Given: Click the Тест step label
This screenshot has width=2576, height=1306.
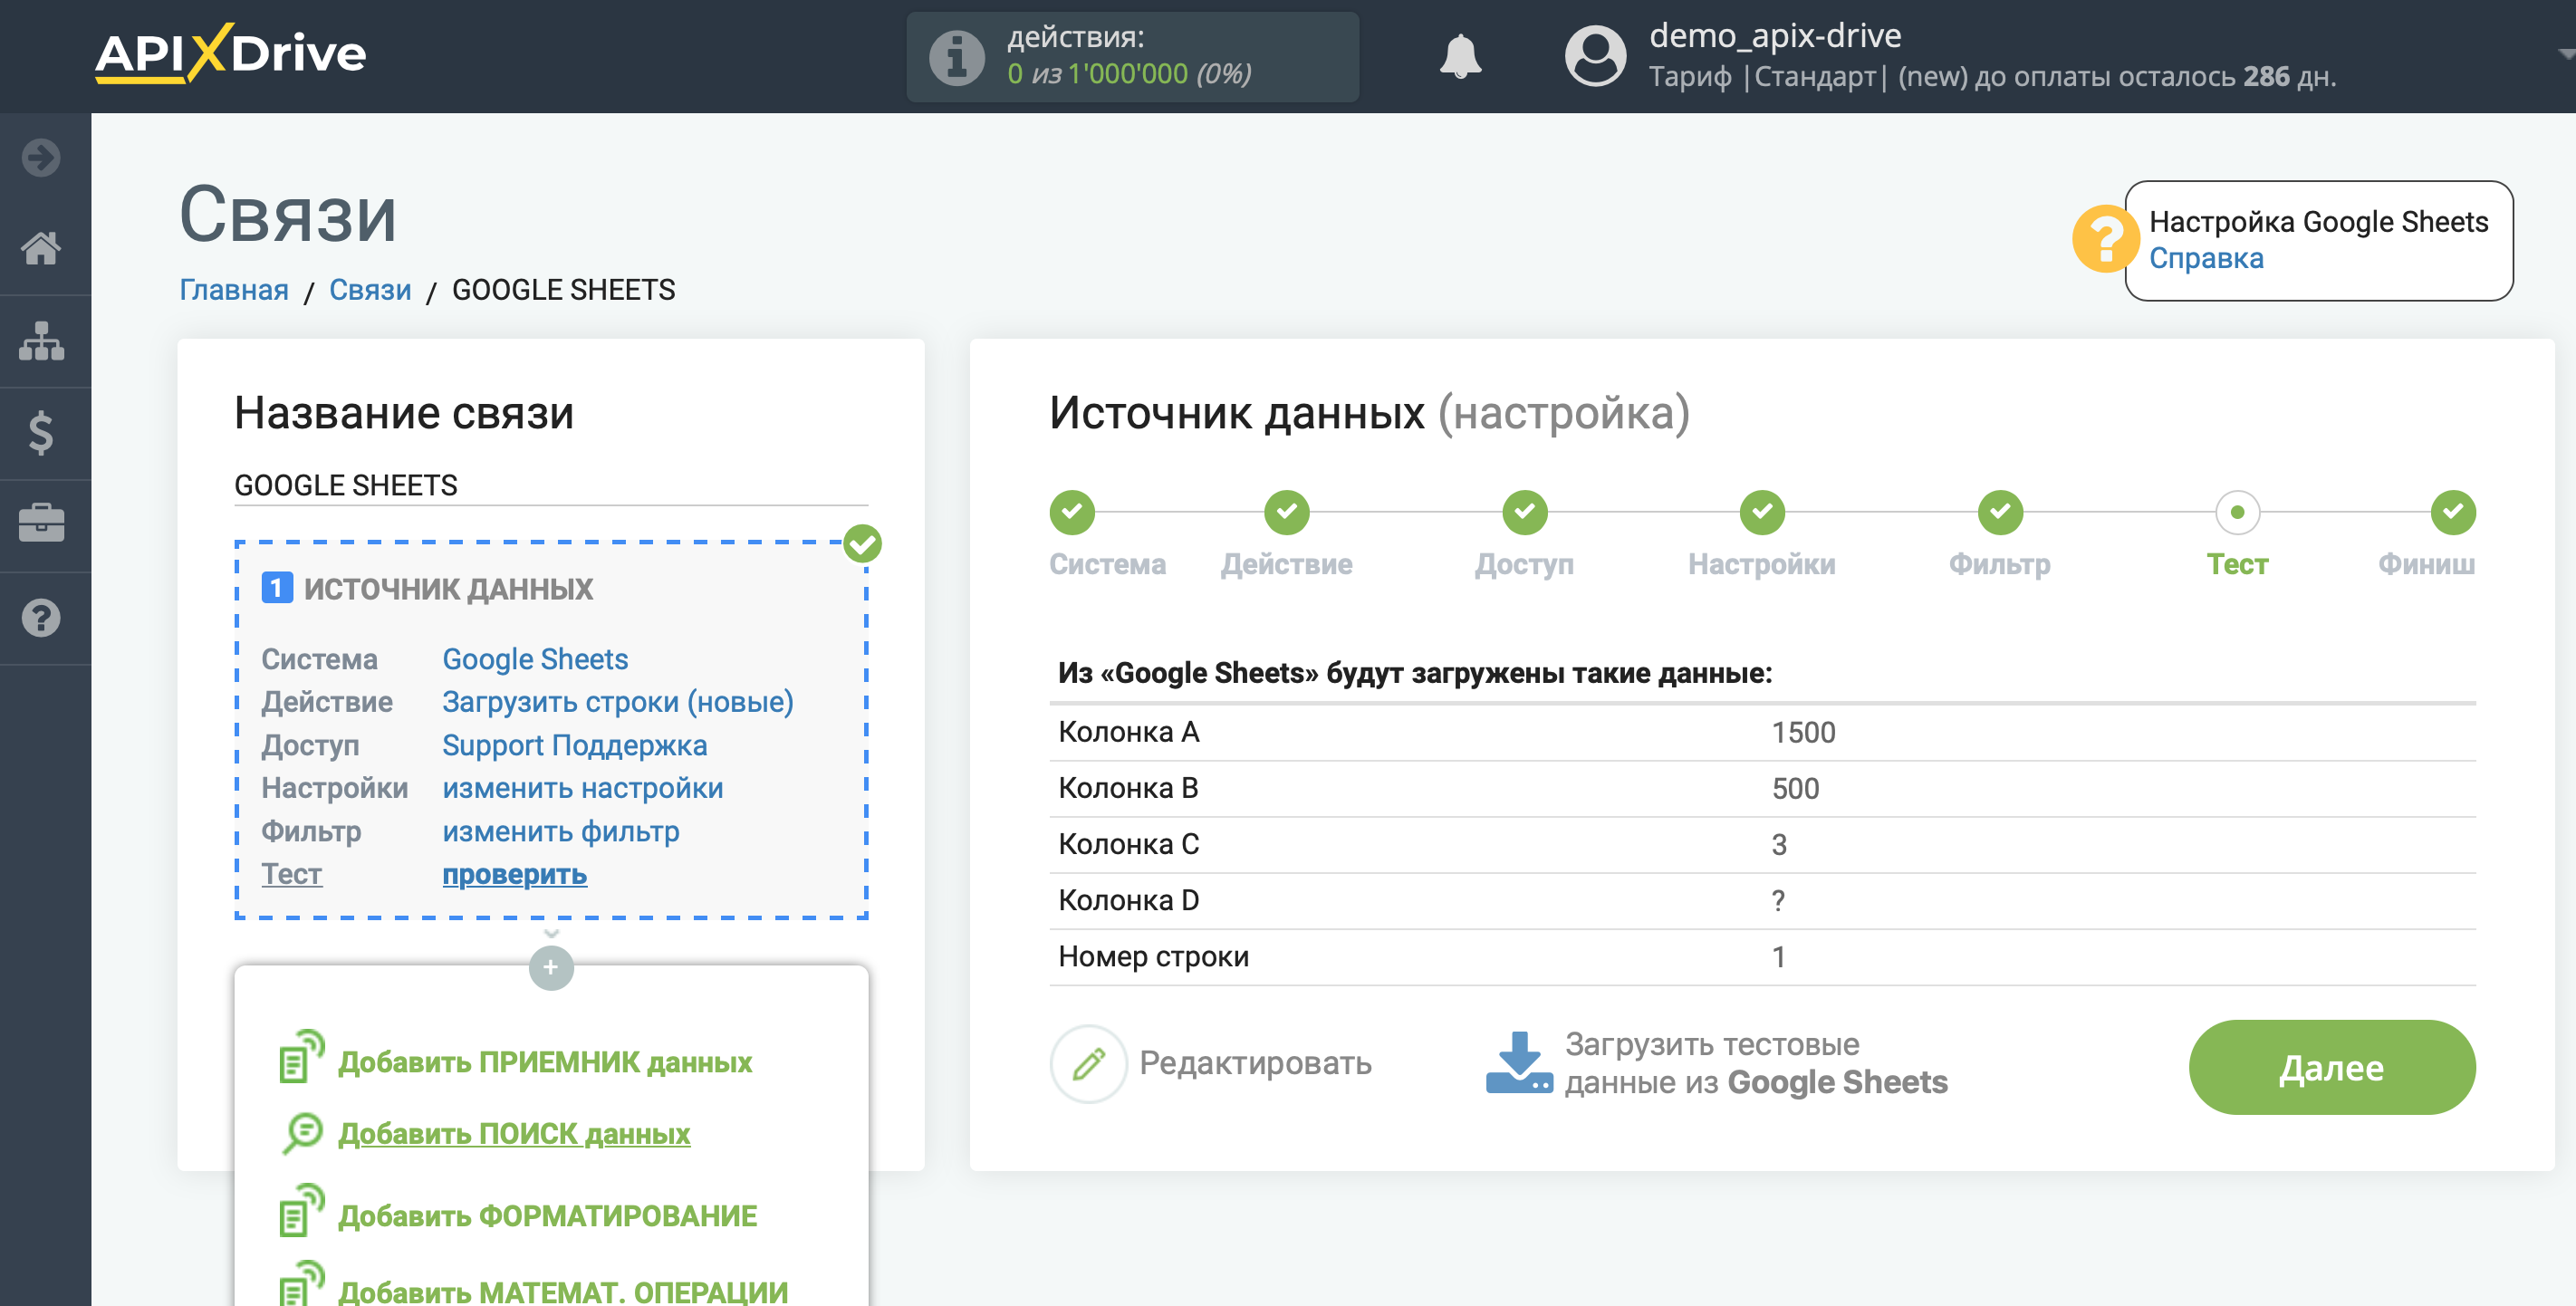Looking at the screenshot, I should (2238, 564).
